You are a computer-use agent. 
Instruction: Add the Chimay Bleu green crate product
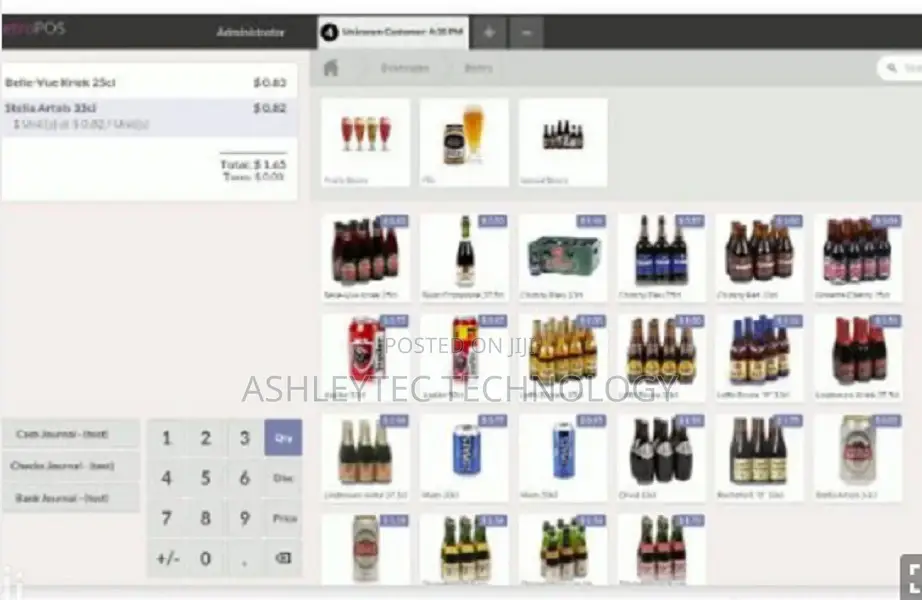[563, 258]
